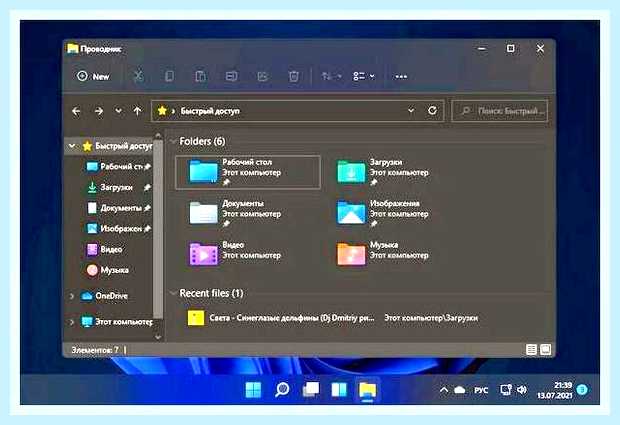Collapse the Folders (6) group
Image resolution: width=620 pixels, height=425 pixels.
tap(173, 141)
